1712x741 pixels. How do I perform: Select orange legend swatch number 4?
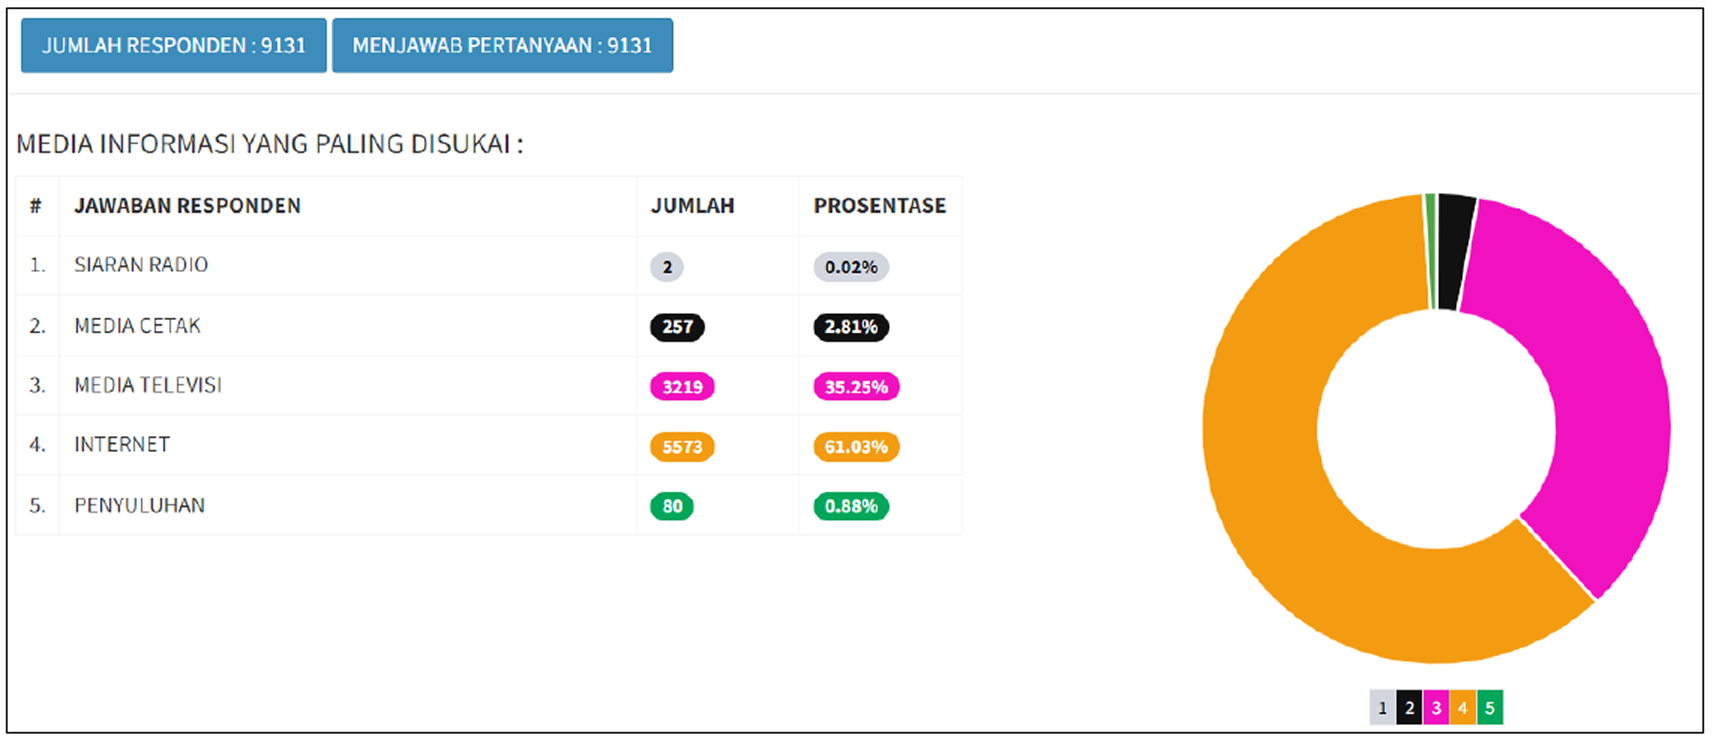(x=1463, y=707)
